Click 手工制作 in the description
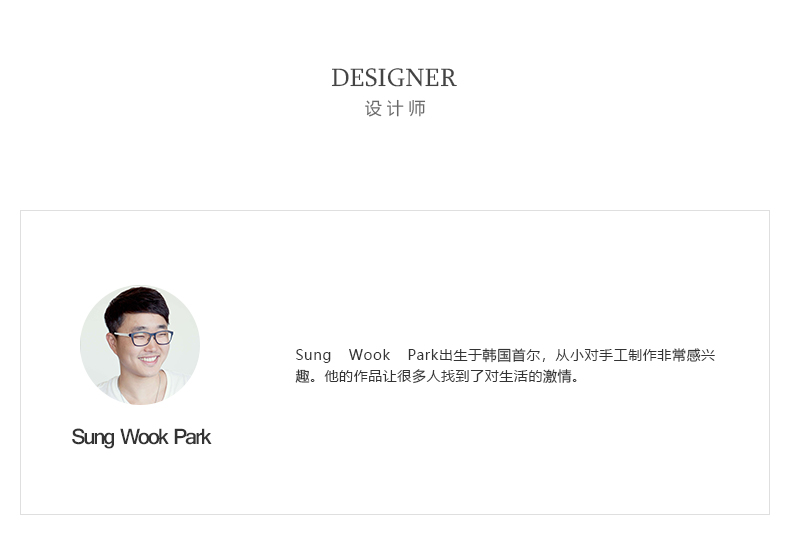 click(x=628, y=355)
